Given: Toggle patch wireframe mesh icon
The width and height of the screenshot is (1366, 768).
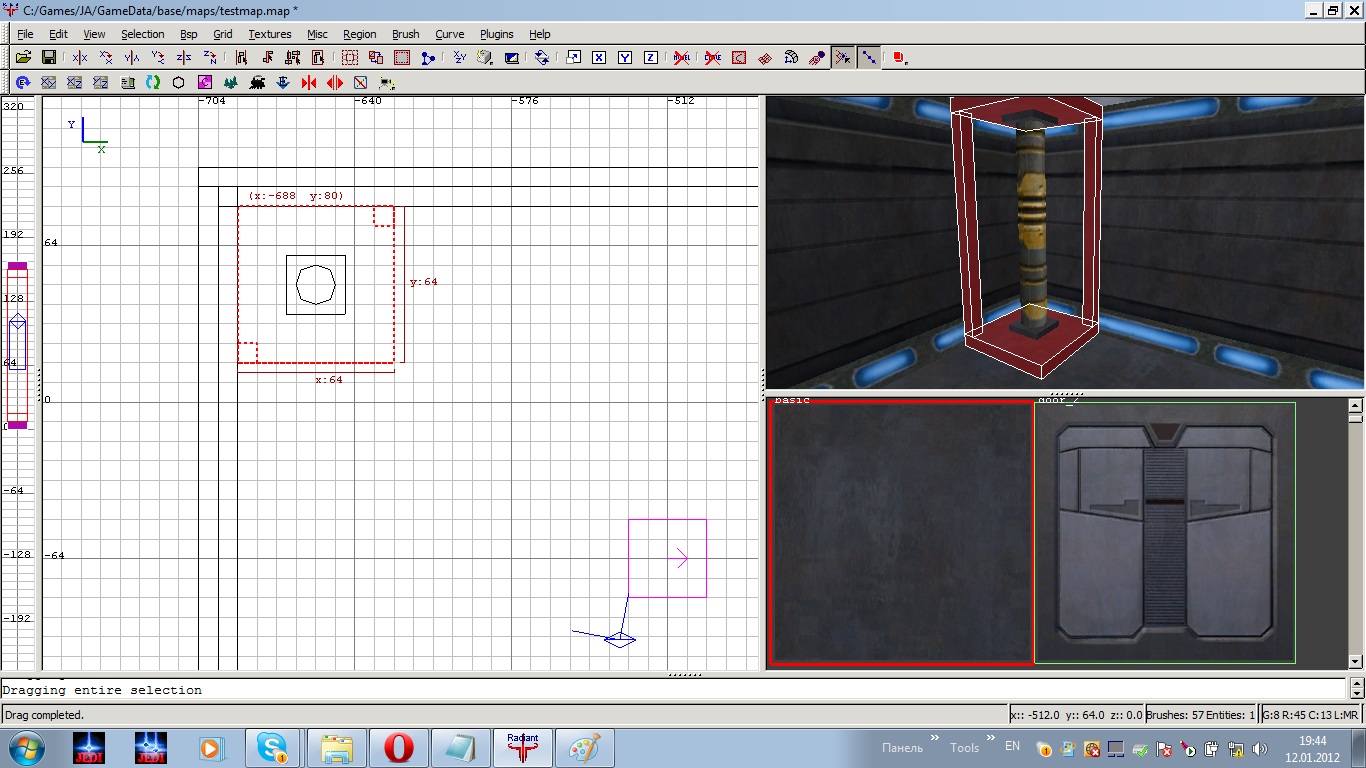Looking at the screenshot, I should 765,58.
